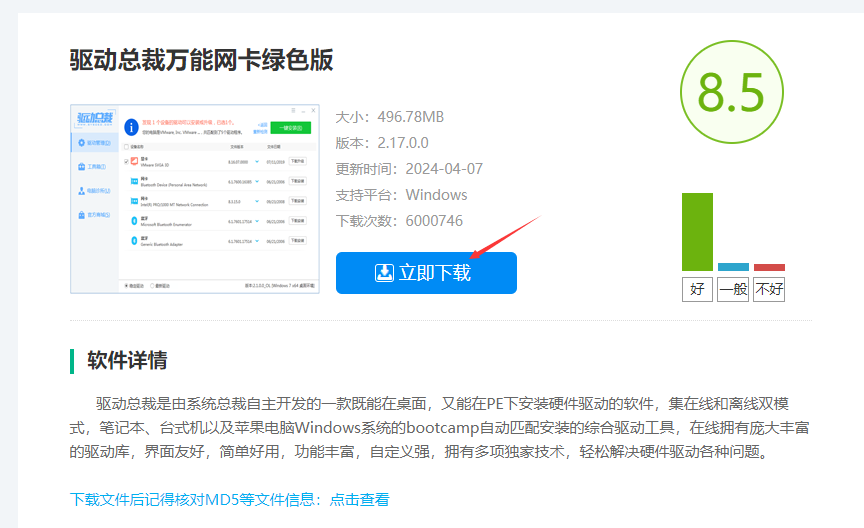Image resolution: width=864 pixels, height=528 pixels.
Task: Click the Microsoft Bluetooth Enumerator Bluetooth icon
Action: click(x=134, y=221)
